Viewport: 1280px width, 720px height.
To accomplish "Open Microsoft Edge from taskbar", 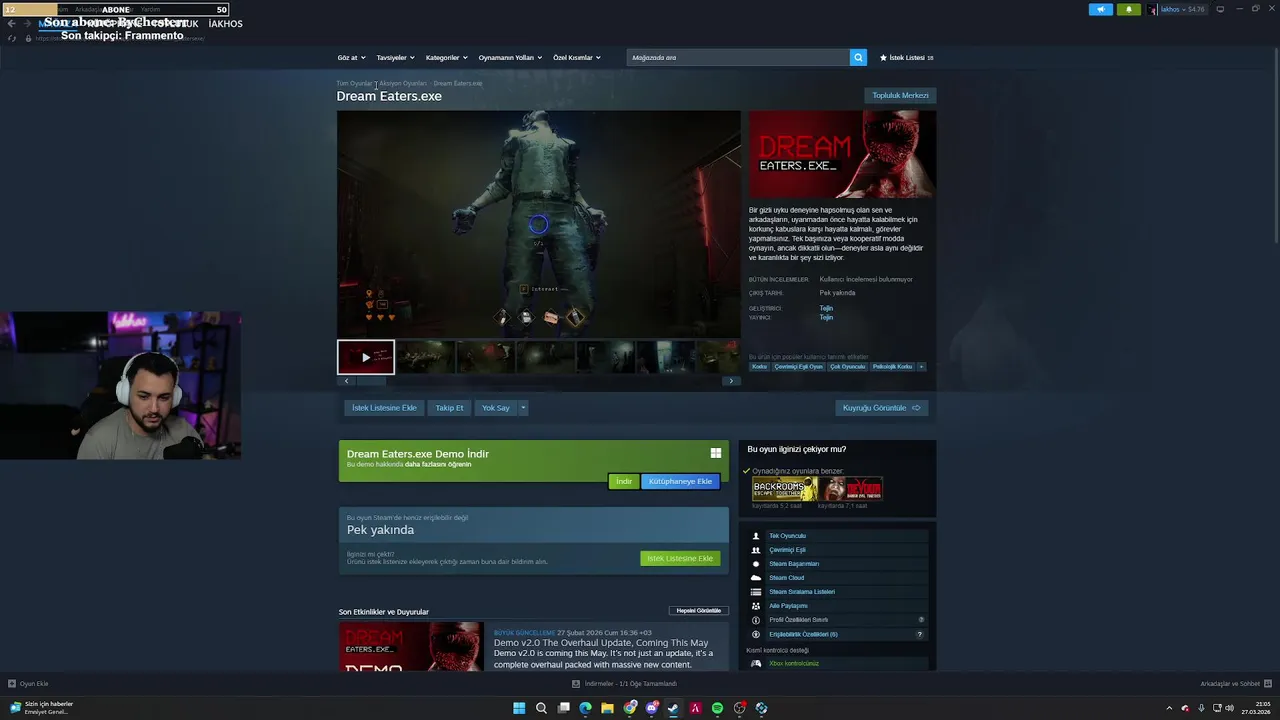I will tap(585, 708).
